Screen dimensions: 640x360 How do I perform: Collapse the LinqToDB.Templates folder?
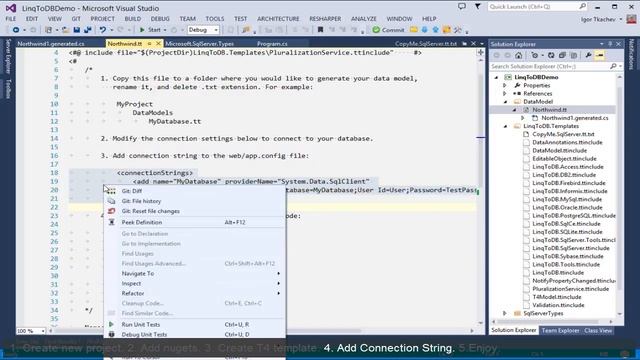pyautogui.click(x=505, y=126)
